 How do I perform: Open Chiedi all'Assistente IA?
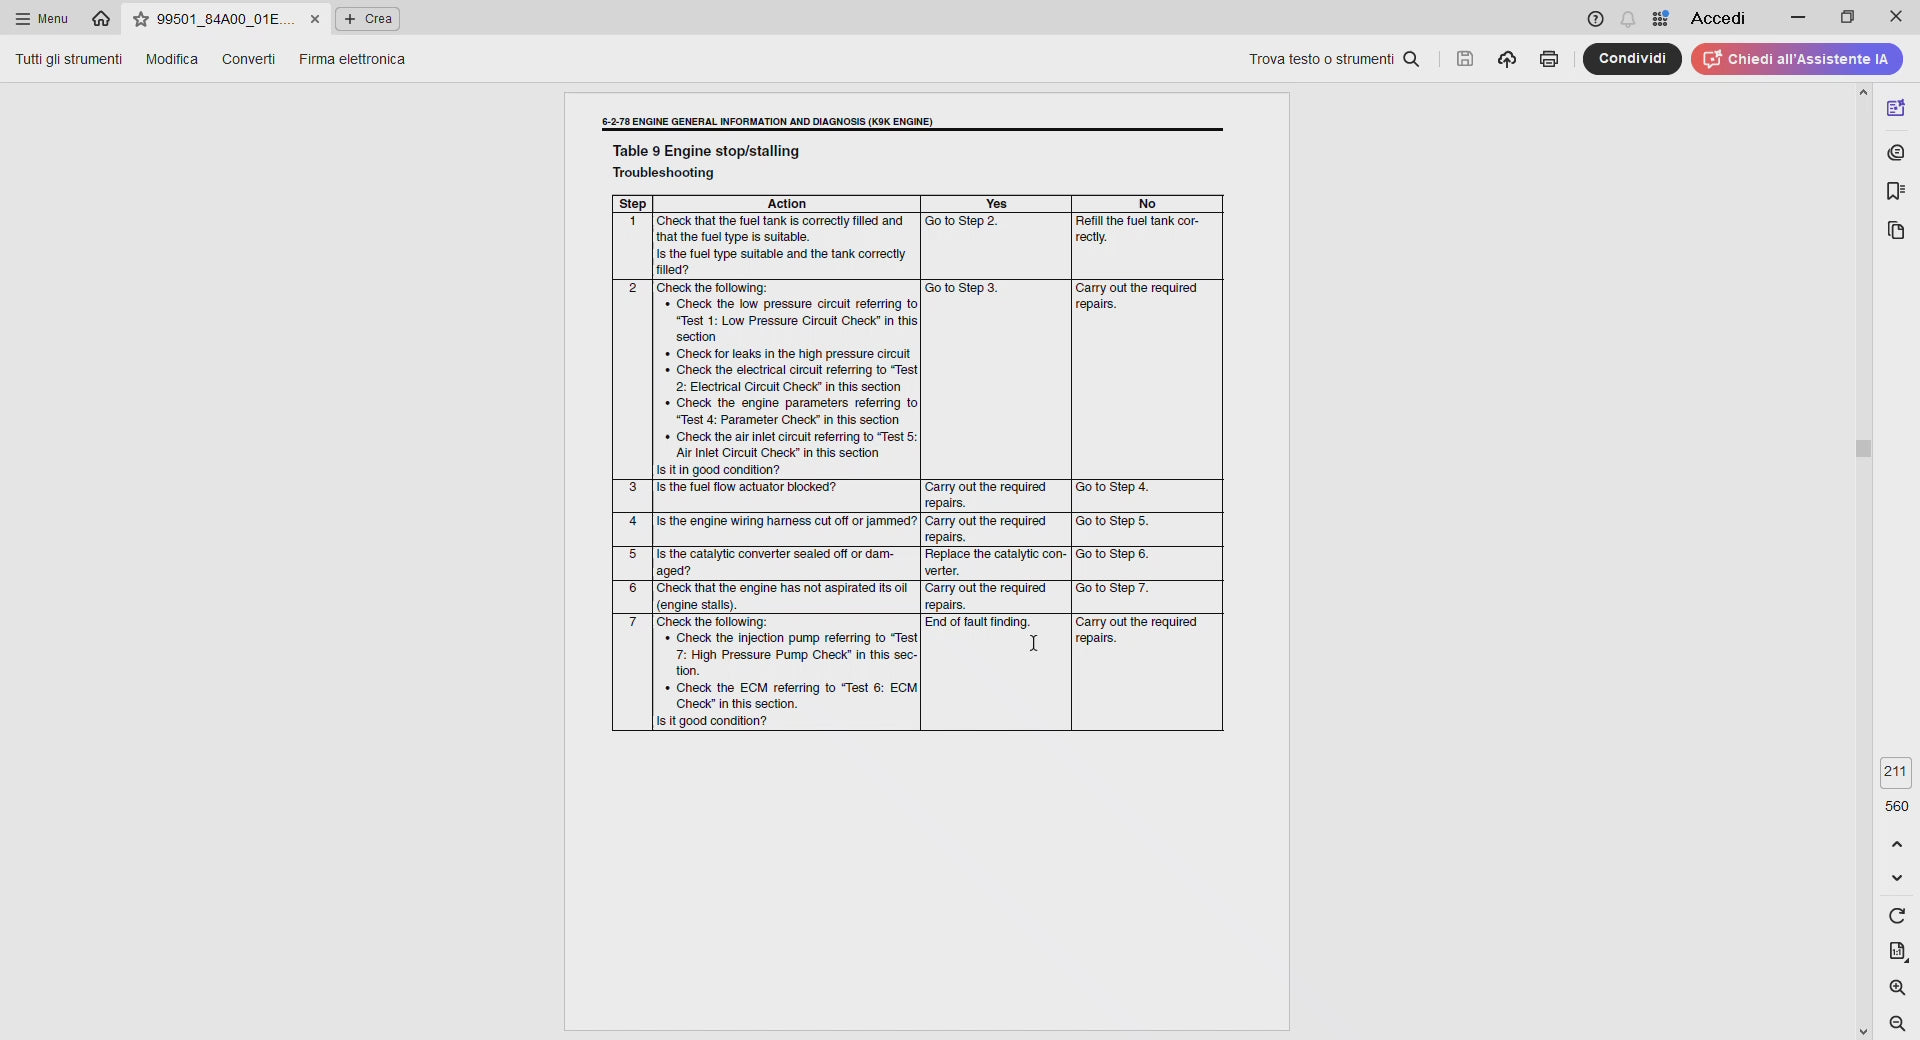coord(1797,59)
